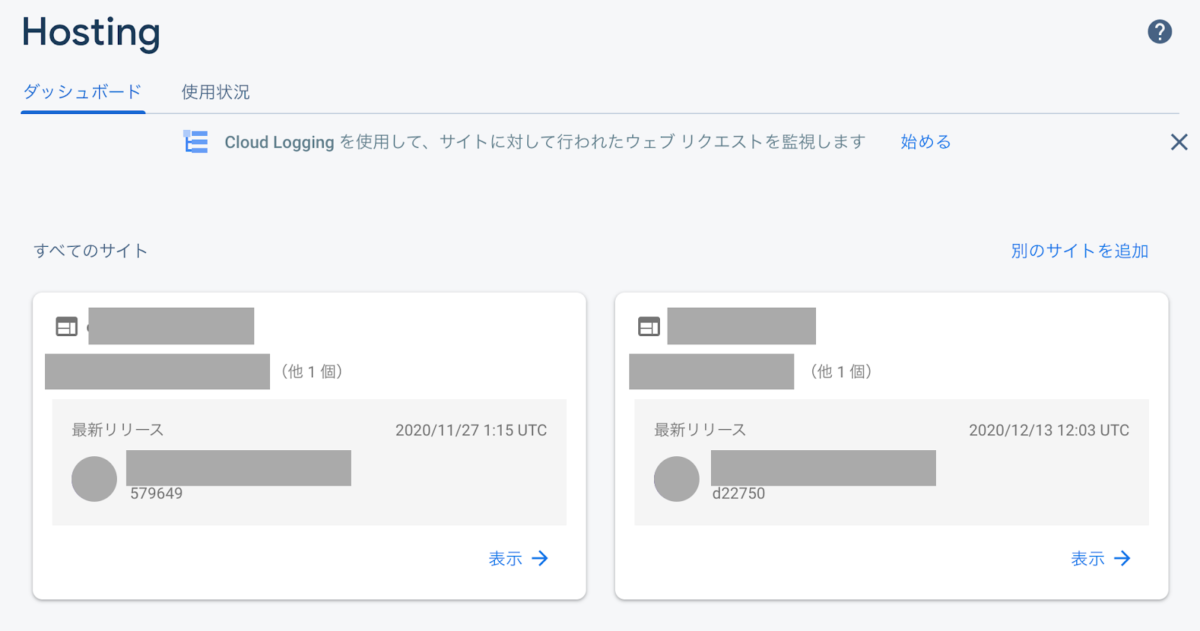1200x631 pixels.
Task: Click the Hosting page title
Action: [90, 32]
